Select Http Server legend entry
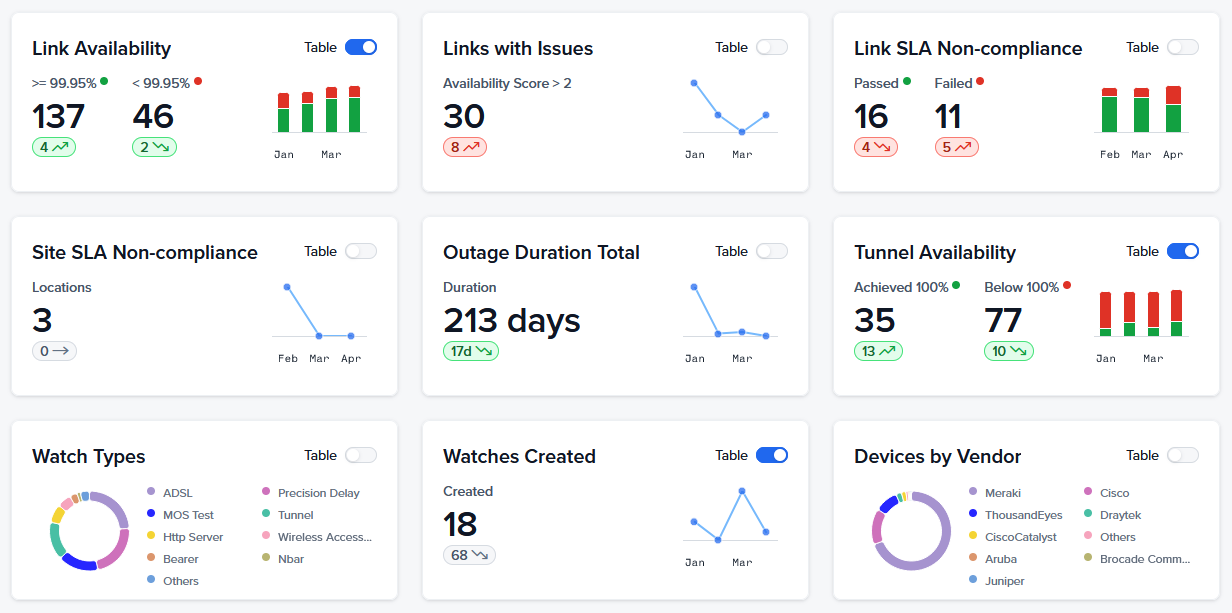Viewport: 1232px width, 613px height. [x=185, y=537]
